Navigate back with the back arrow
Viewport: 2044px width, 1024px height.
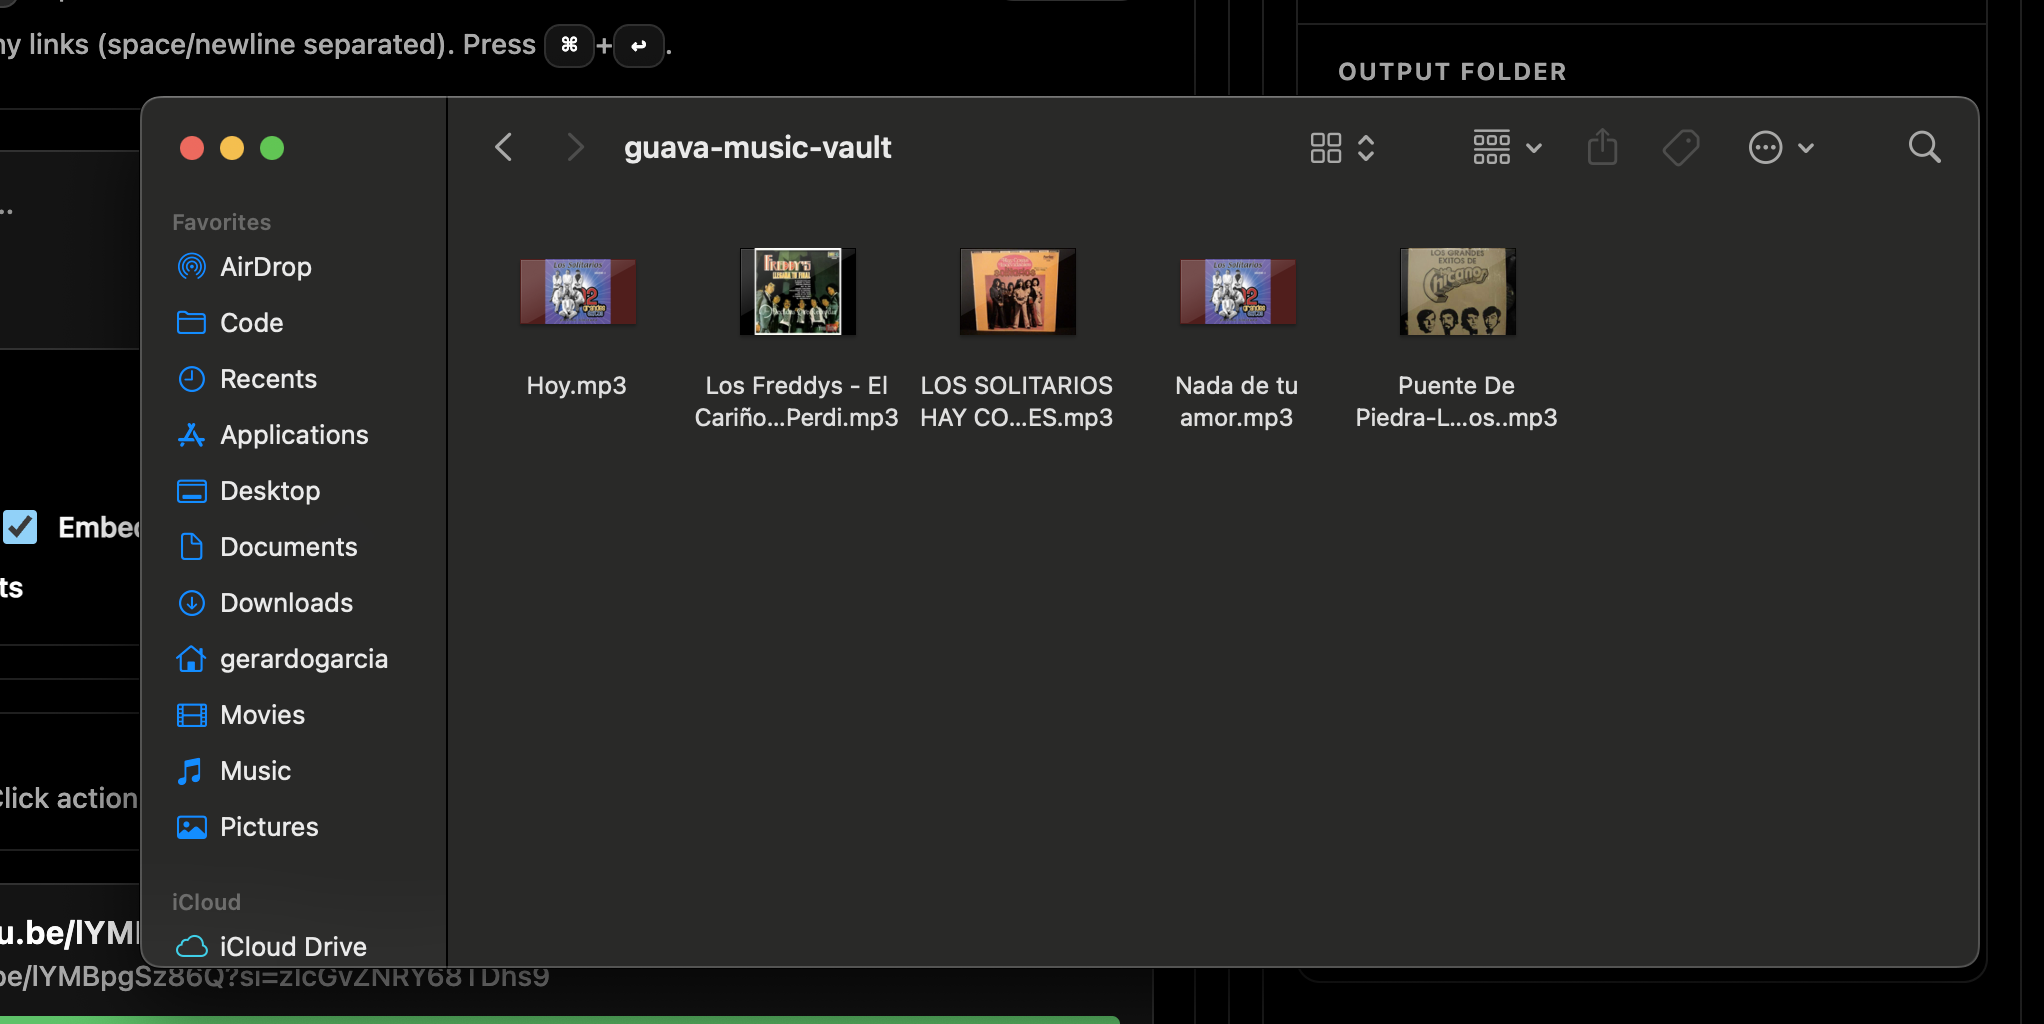(x=503, y=147)
